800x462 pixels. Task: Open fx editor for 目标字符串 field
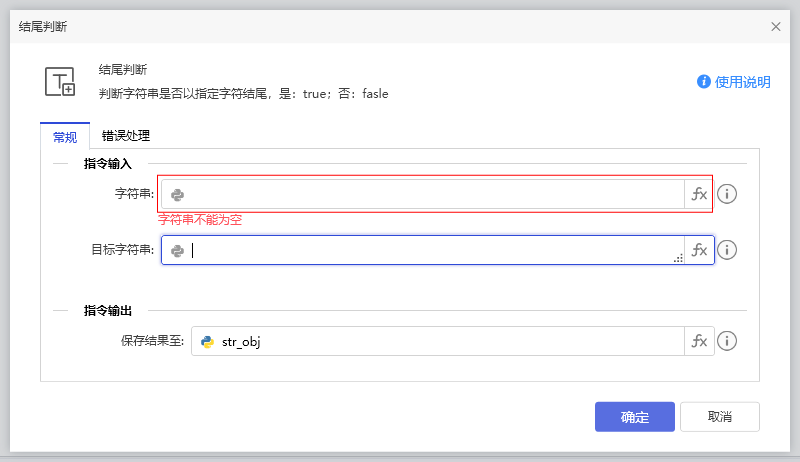(x=699, y=250)
